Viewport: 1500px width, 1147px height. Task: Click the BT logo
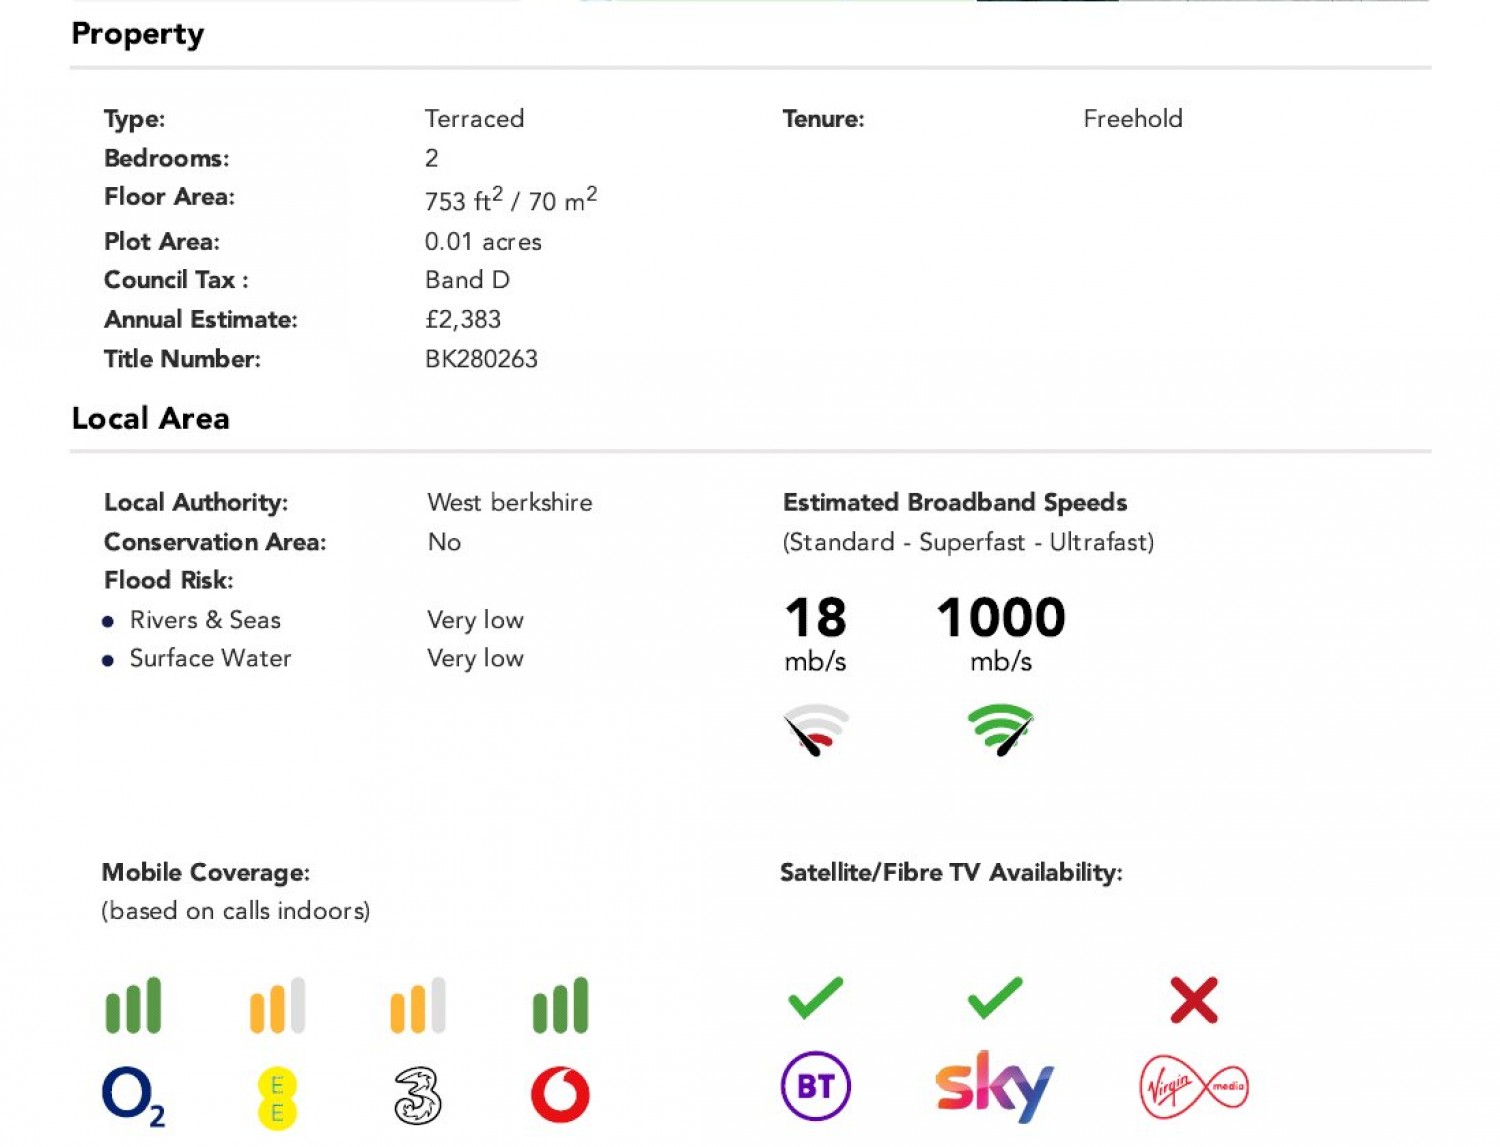pos(815,1086)
